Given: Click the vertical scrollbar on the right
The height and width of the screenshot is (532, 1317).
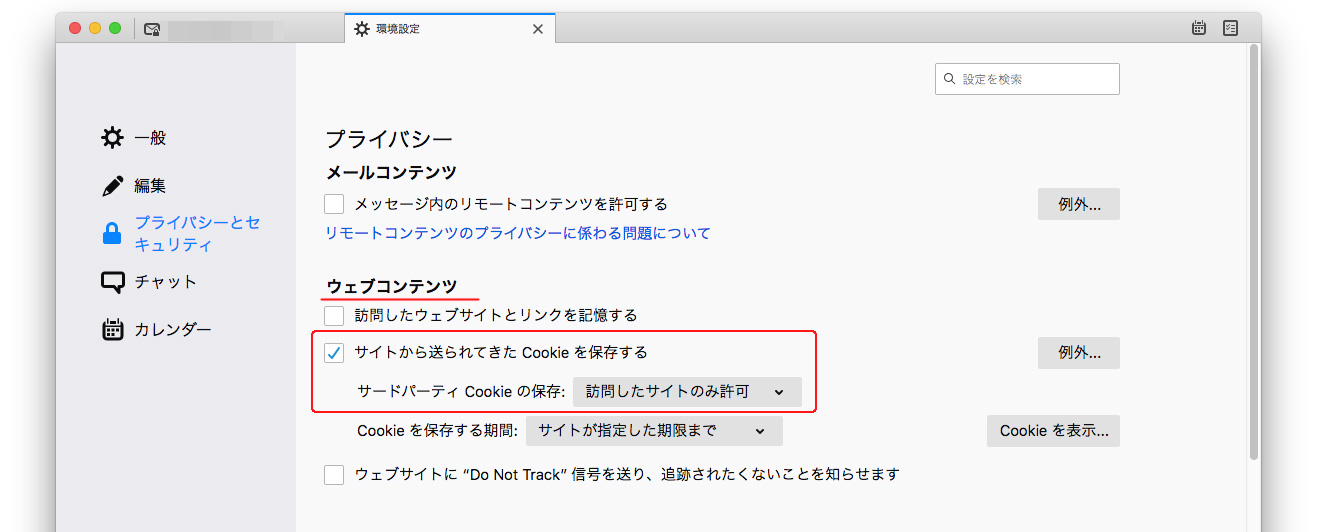Looking at the screenshot, I should pyautogui.click(x=1255, y=250).
